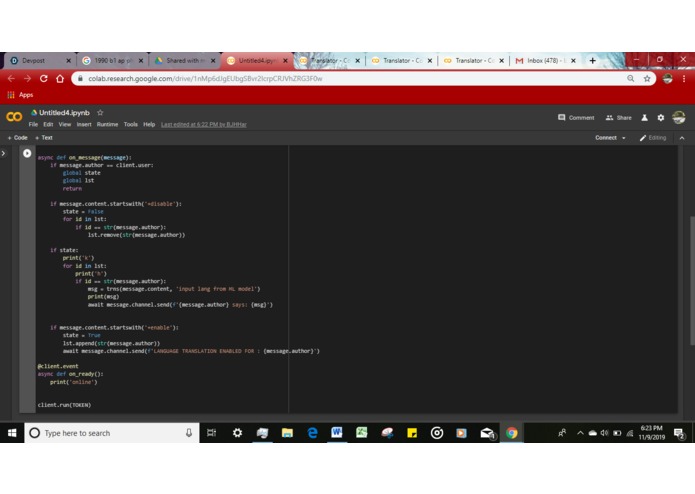Open Chrome from the taskbar
Viewport: 695px width, 494px height.
511,433
